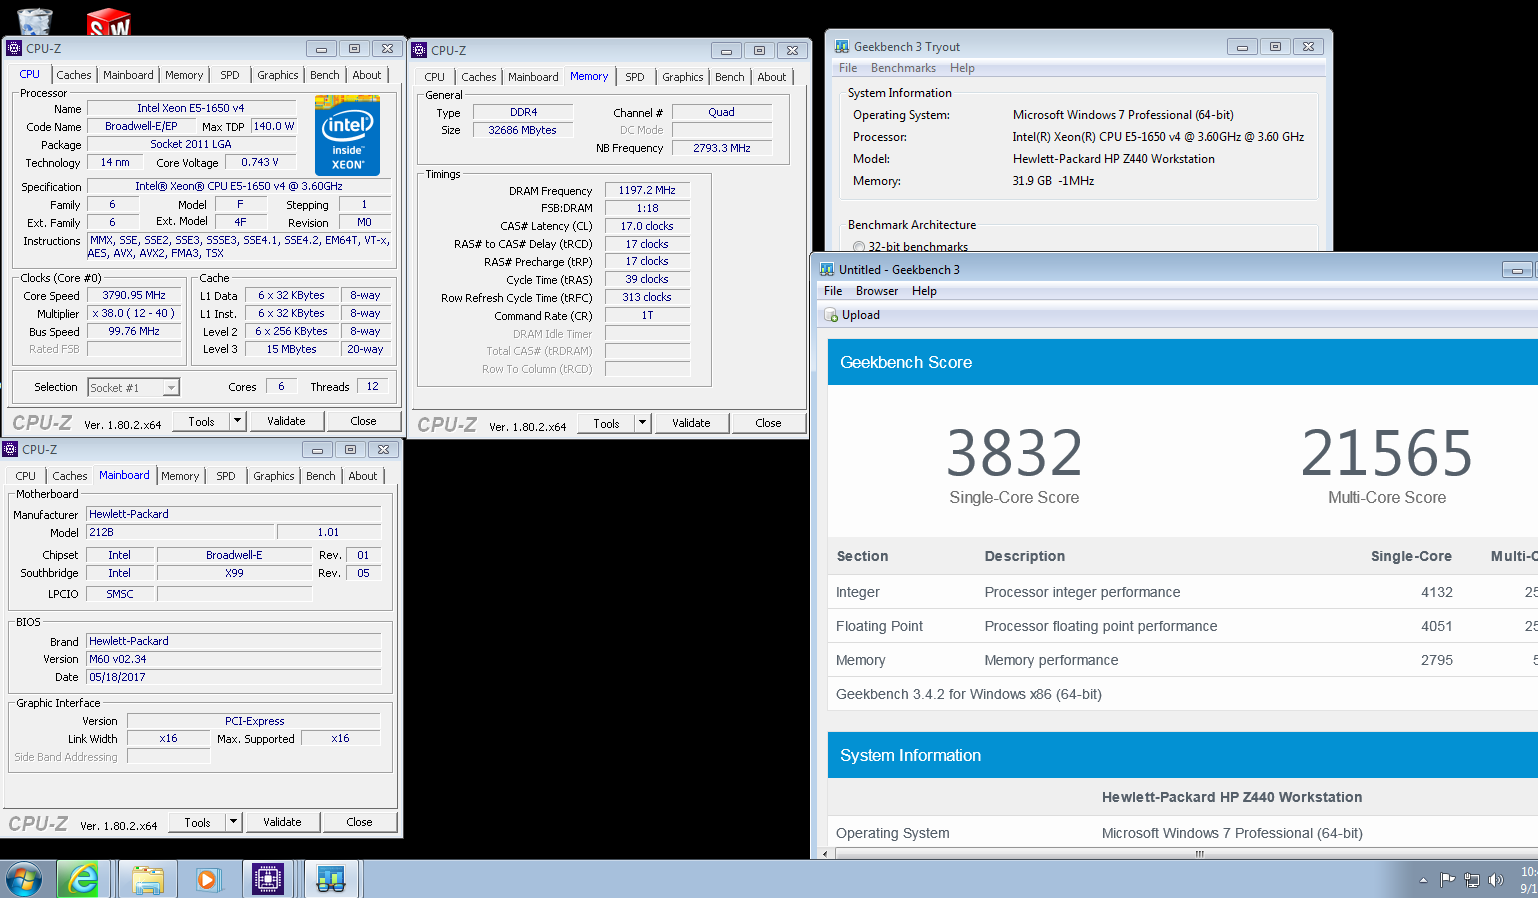Image resolution: width=1538 pixels, height=898 pixels.
Task: Open the Bench tab in the CPU window
Action: coord(325,75)
